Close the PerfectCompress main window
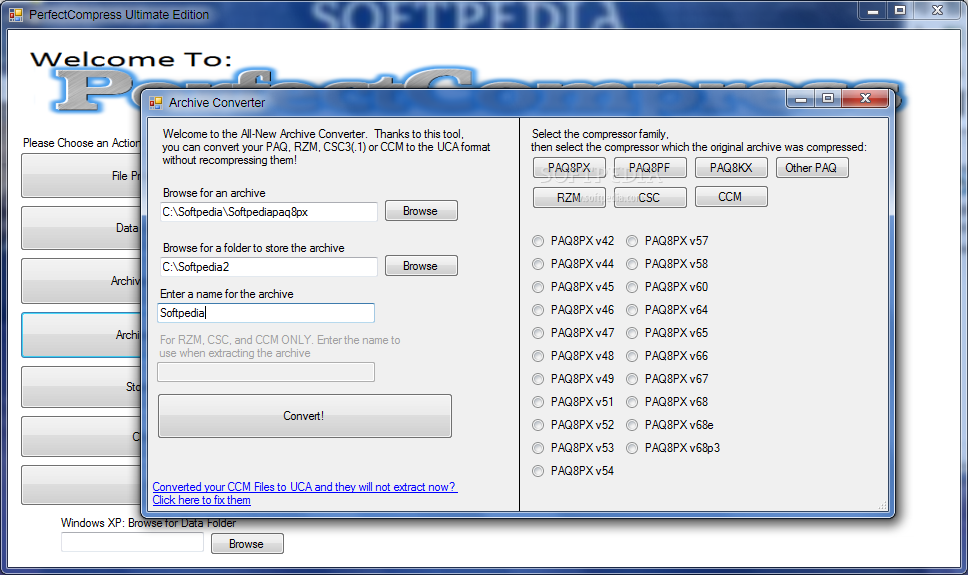The image size is (968, 575). pos(937,10)
